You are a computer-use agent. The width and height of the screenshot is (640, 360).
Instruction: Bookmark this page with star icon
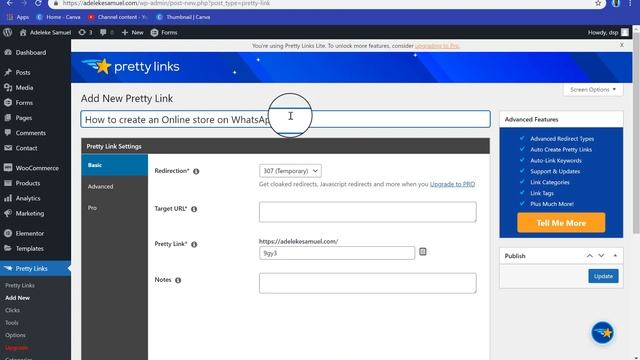coord(598,3)
